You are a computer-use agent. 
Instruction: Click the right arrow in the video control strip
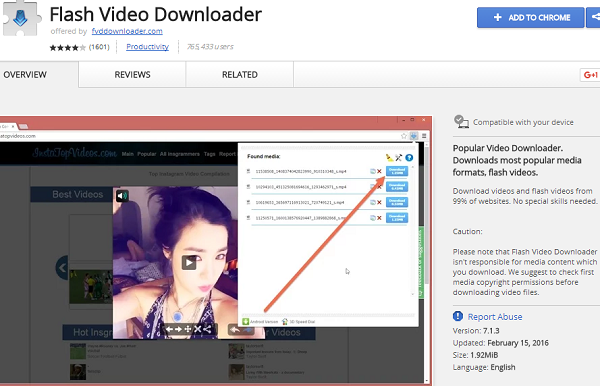click(178, 329)
